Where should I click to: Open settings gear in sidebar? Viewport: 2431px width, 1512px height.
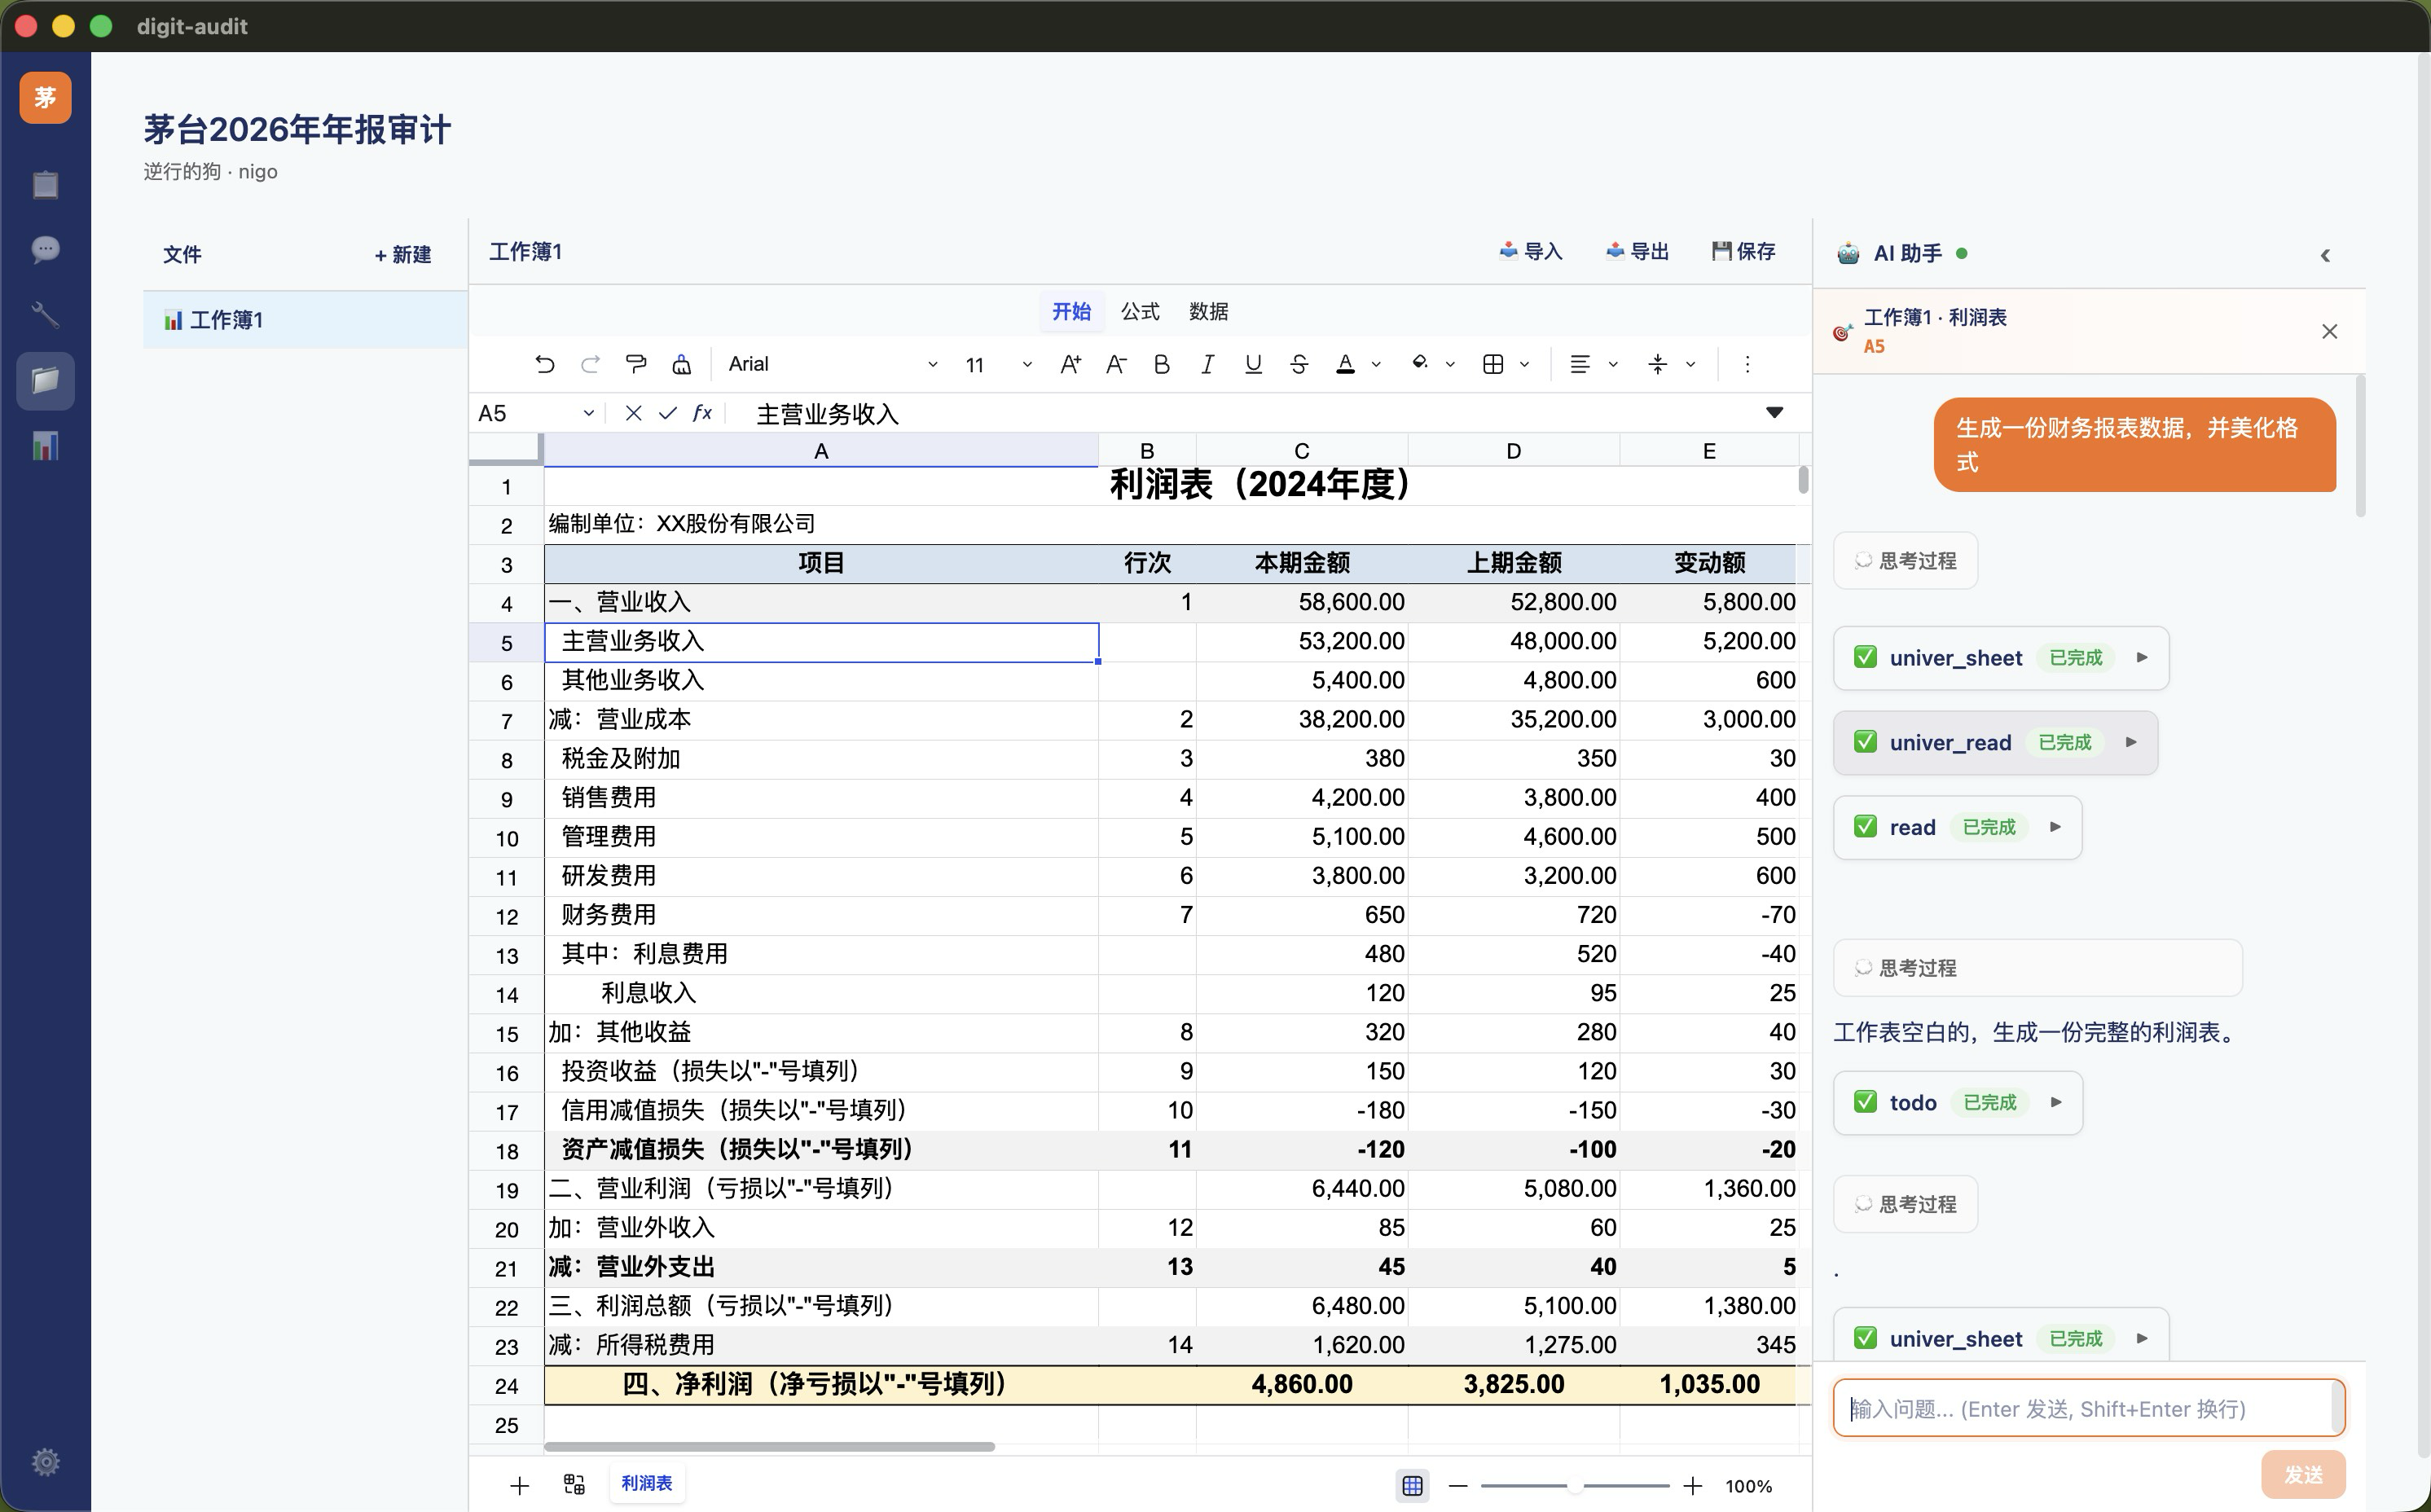coord(45,1462)
